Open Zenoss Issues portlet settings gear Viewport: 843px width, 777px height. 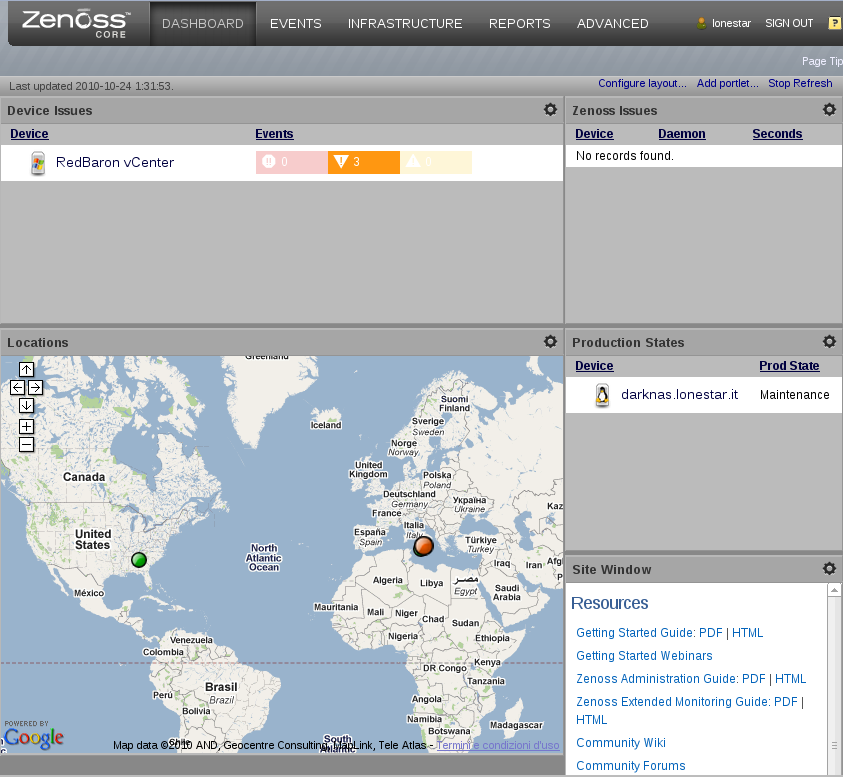click(x=829, y=110)
